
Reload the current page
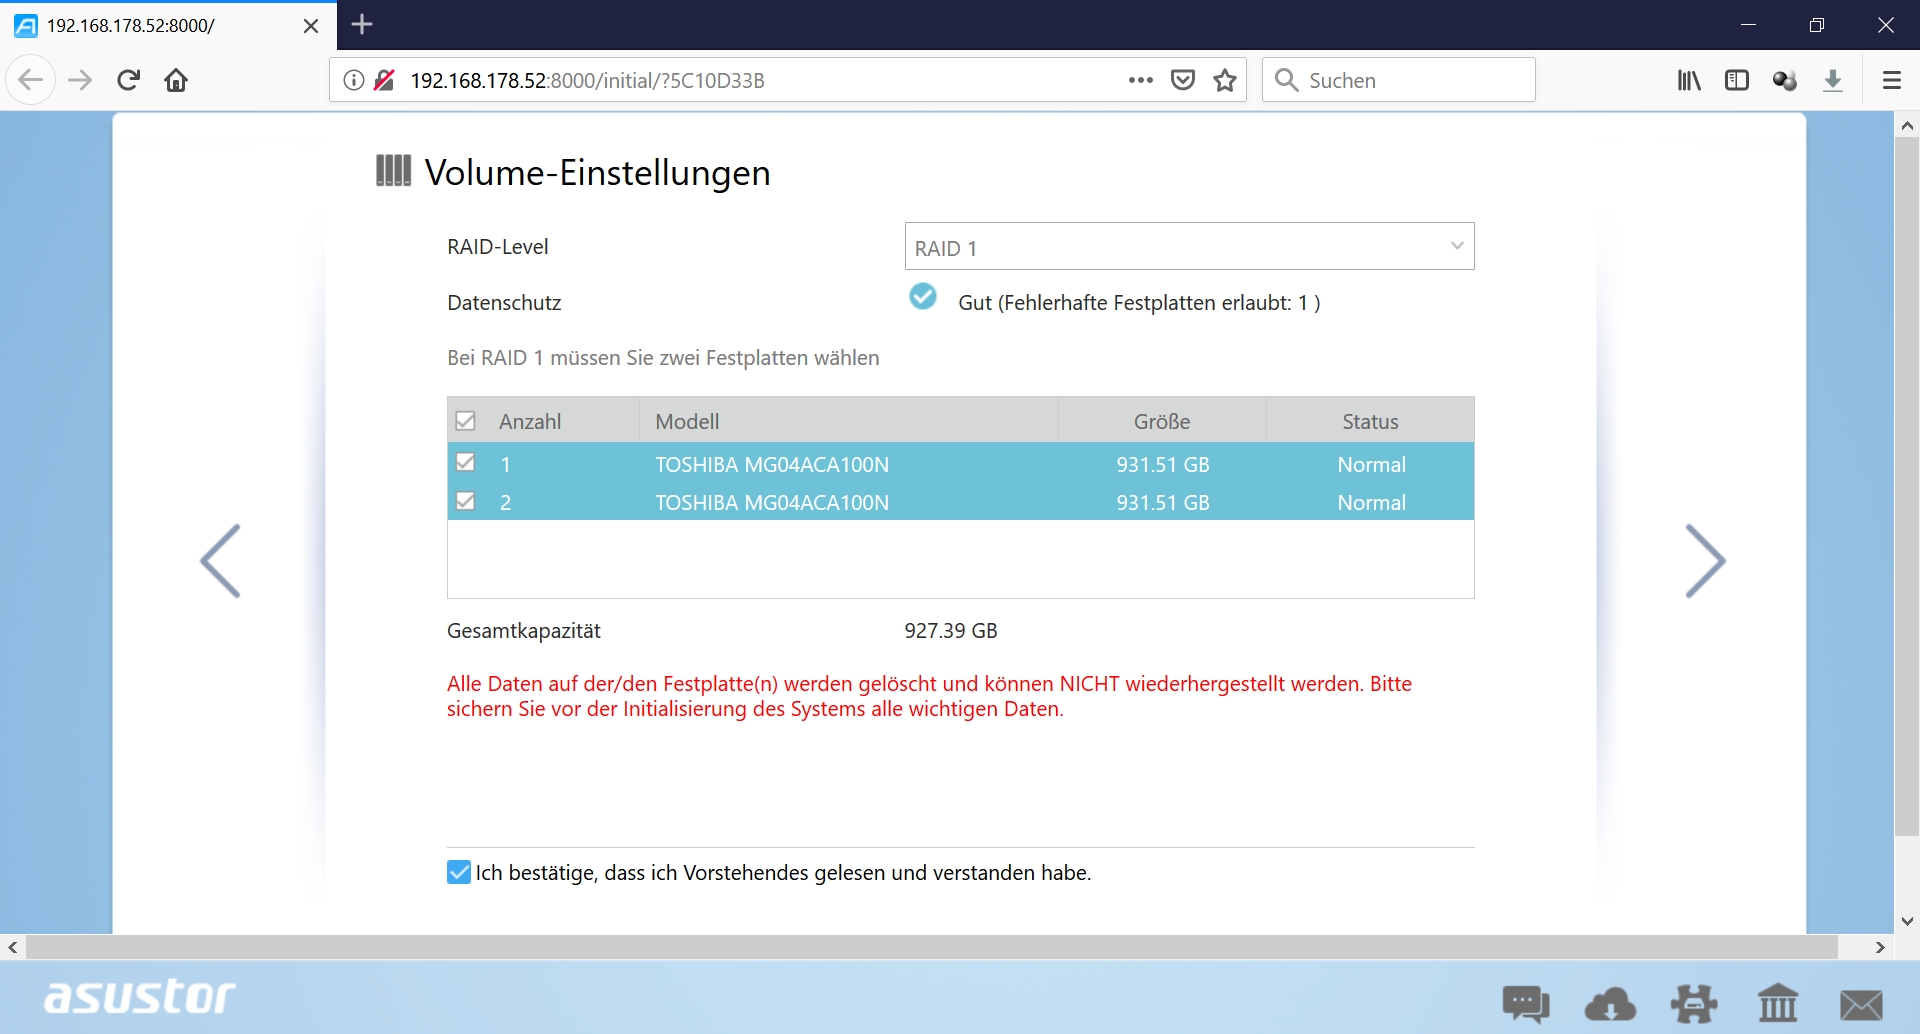128,80
